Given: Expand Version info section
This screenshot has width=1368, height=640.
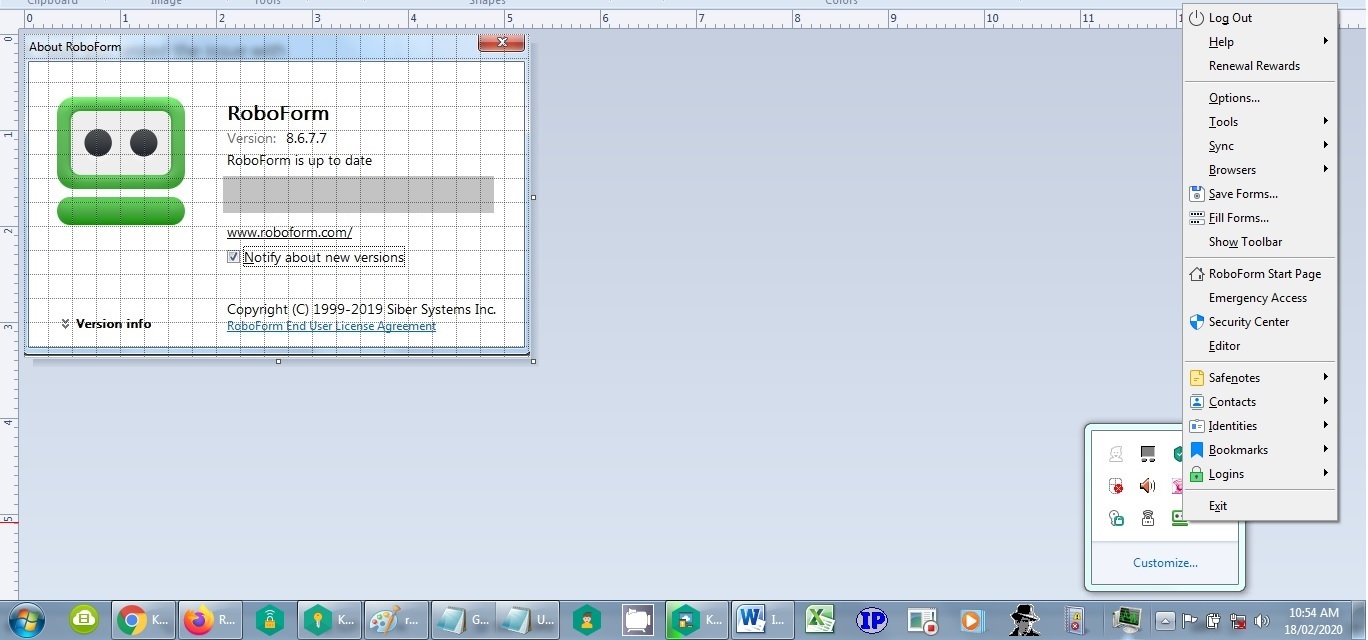Looking at the screenshot, I should 106,323.
